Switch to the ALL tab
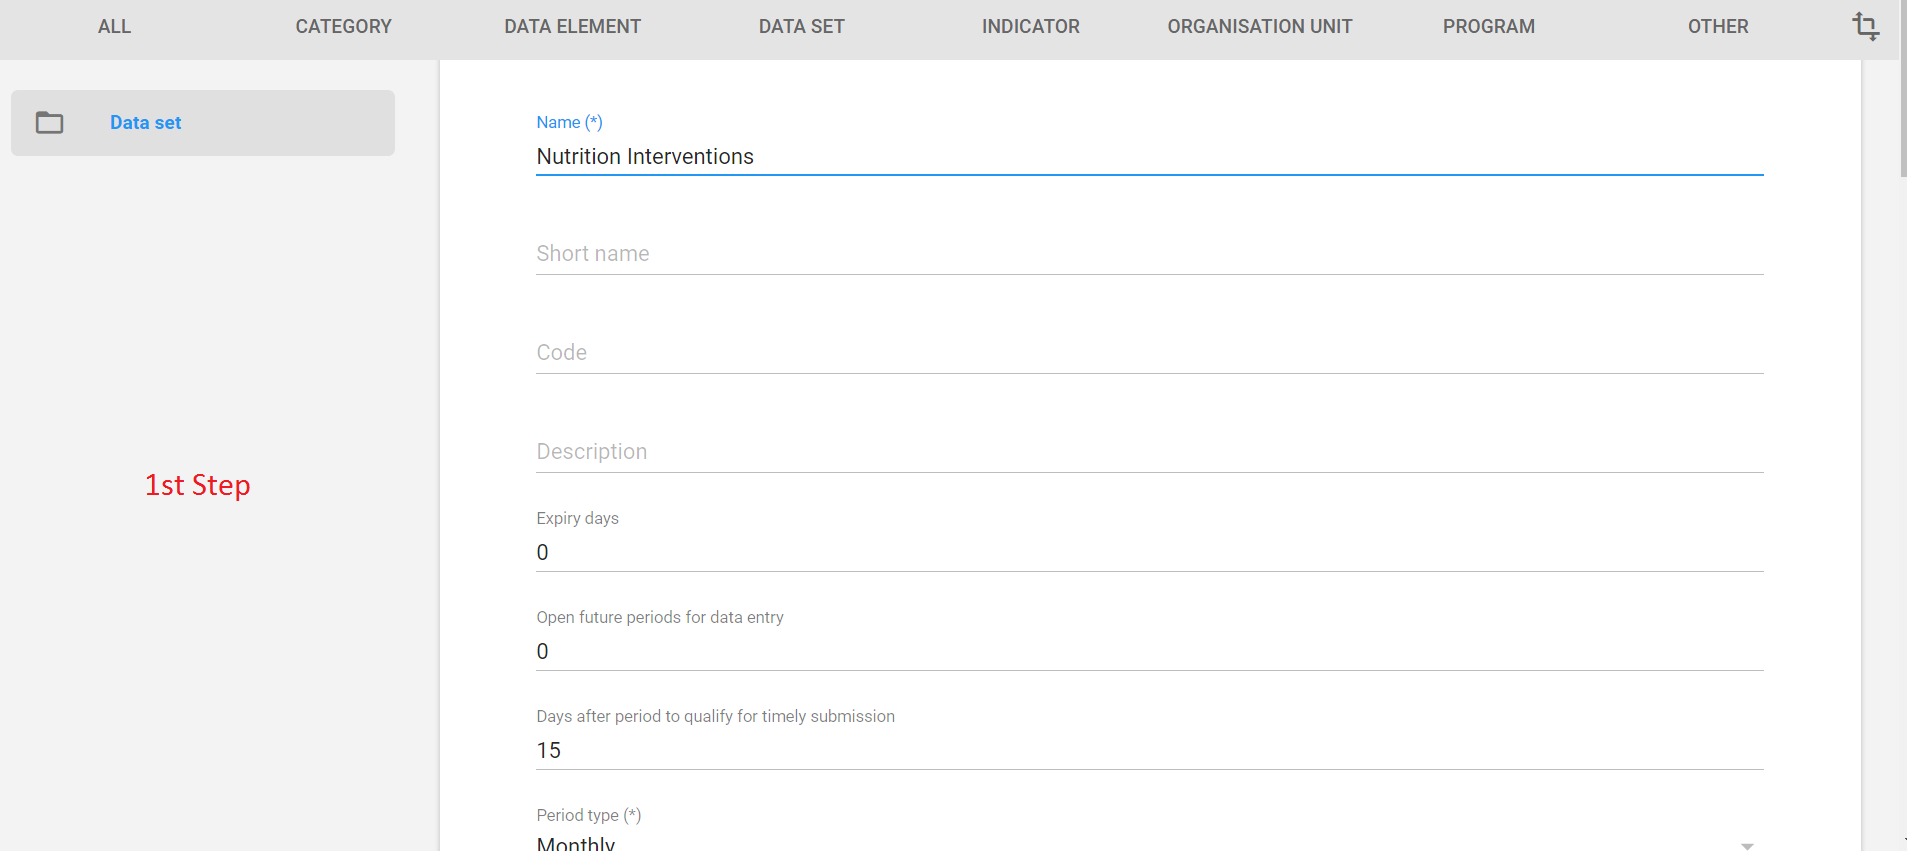Screen dimensions: 1907x851 click(114, 27)
